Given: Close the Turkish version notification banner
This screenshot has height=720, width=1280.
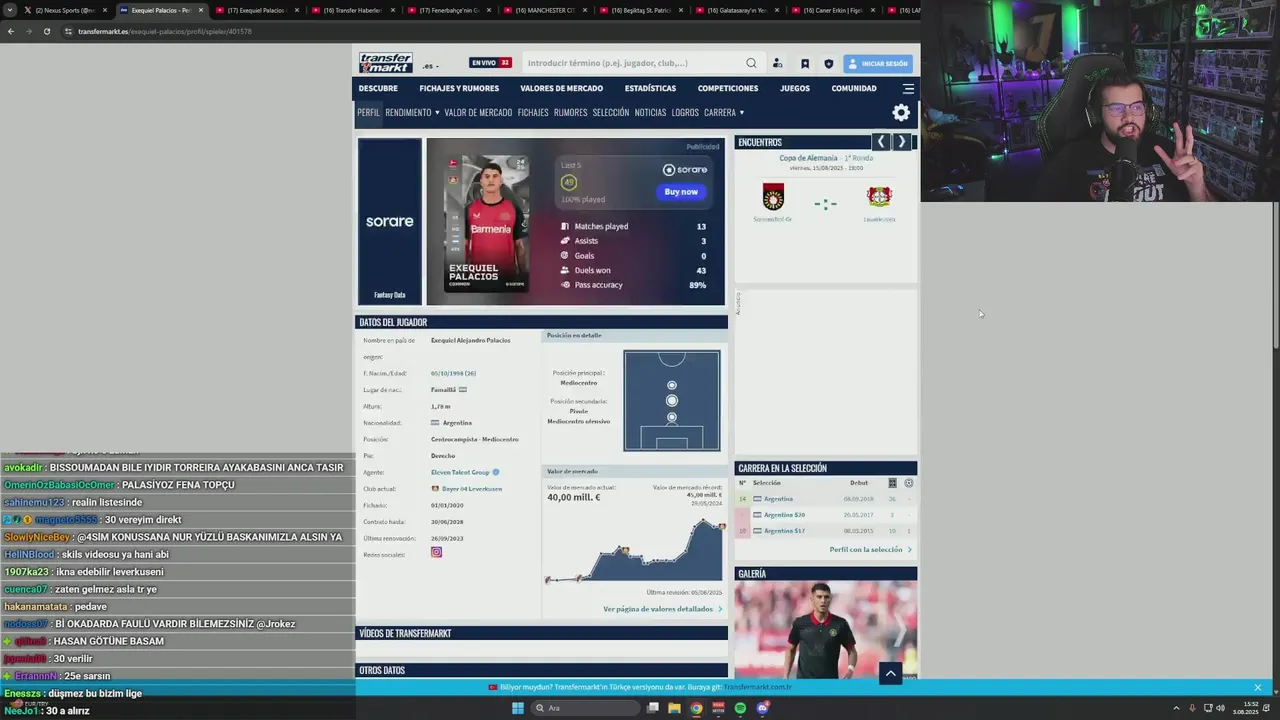Looking at the screenshot, I should 1257,687.
